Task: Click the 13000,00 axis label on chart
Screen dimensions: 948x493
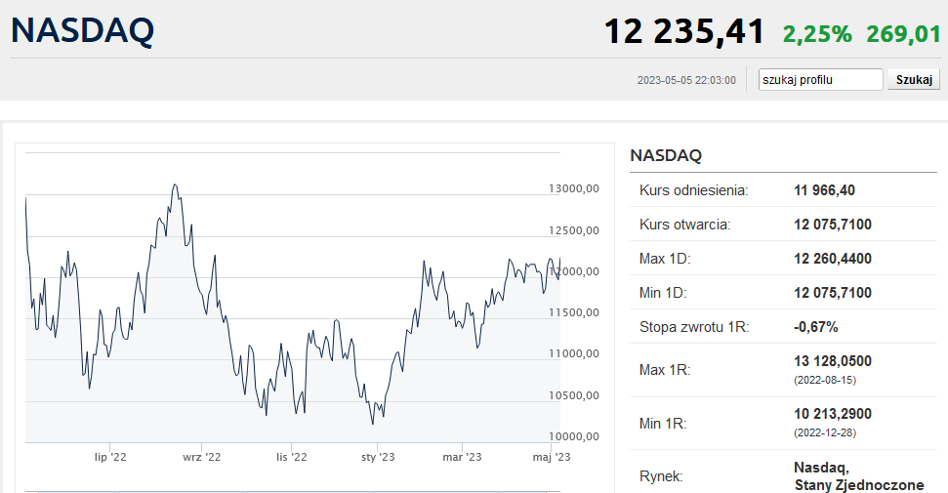Action: 574,189
